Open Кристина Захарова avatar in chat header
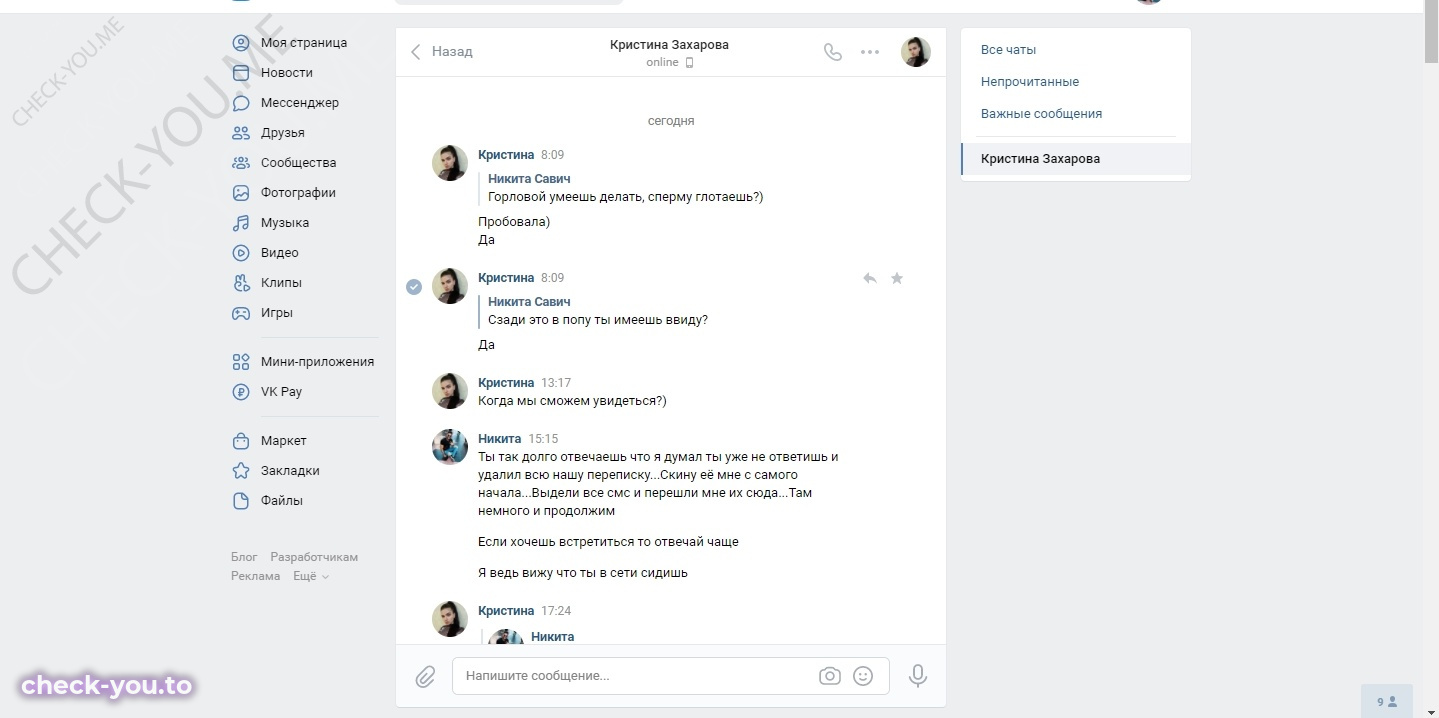 (916, 52)
